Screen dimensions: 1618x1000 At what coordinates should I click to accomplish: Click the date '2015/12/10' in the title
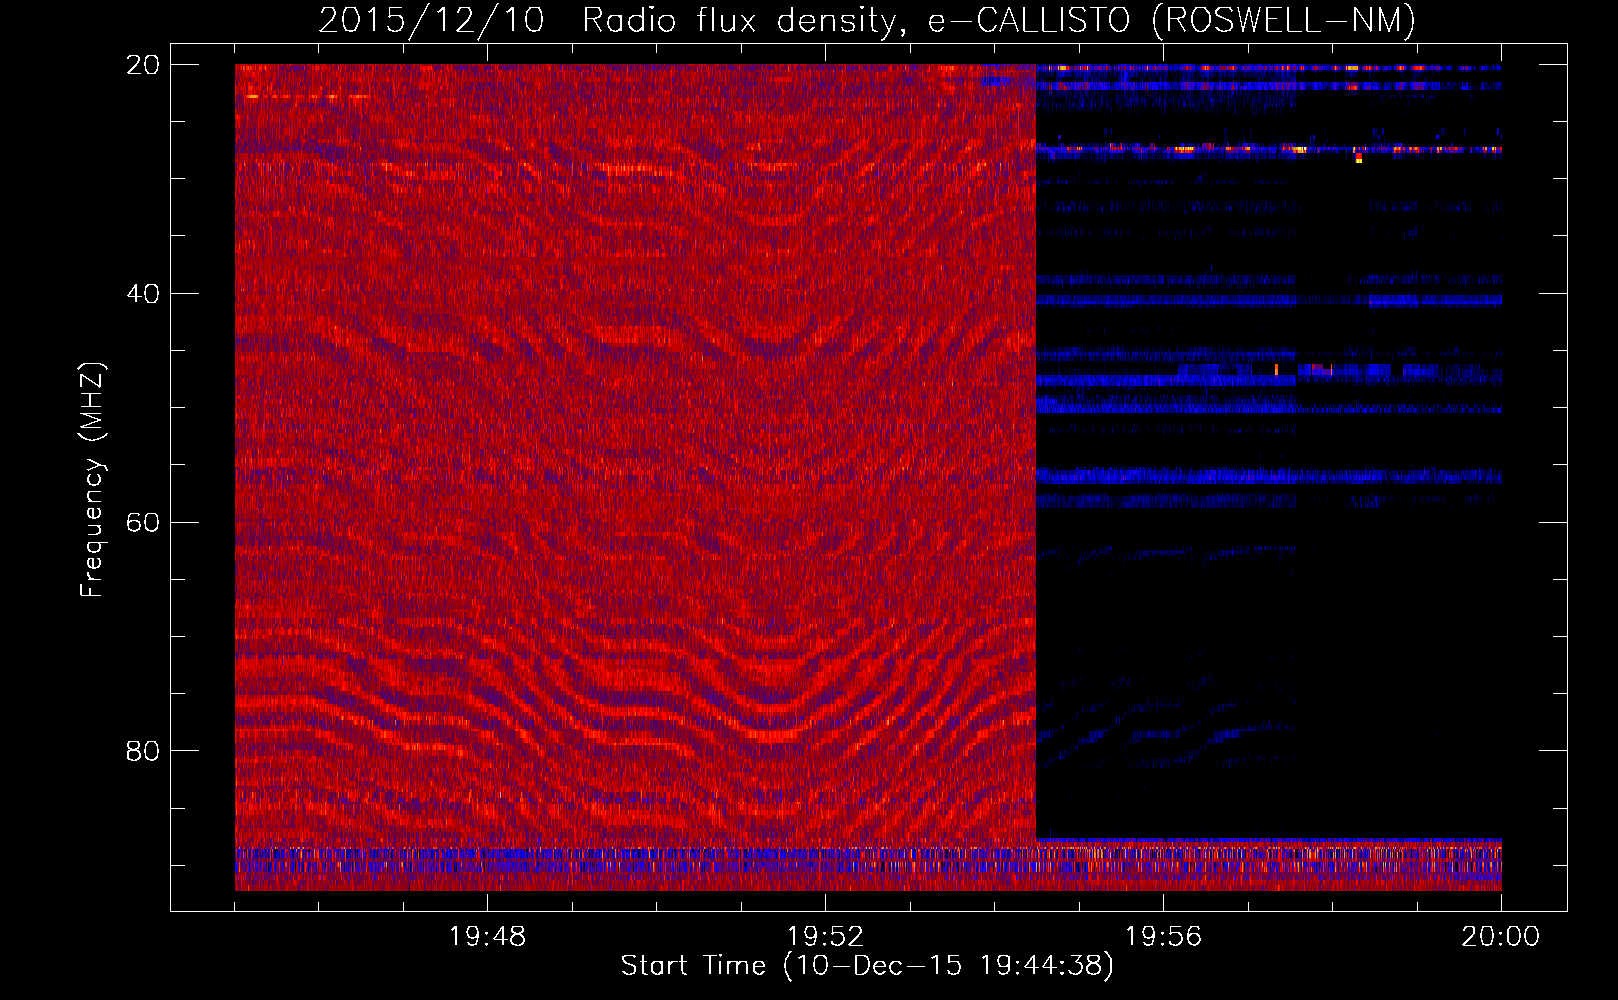[x=432, y=21]
